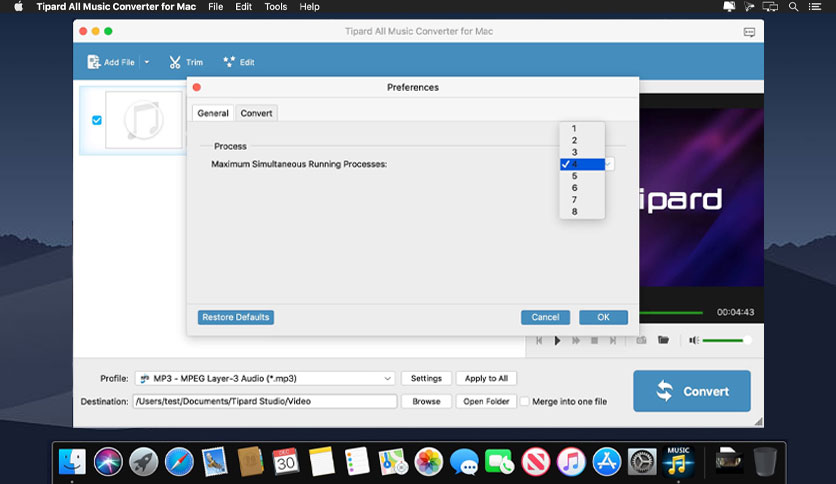Viewport: 836px width, 484px height.
Task: Open the Help menu
Action: click(309, 7)
